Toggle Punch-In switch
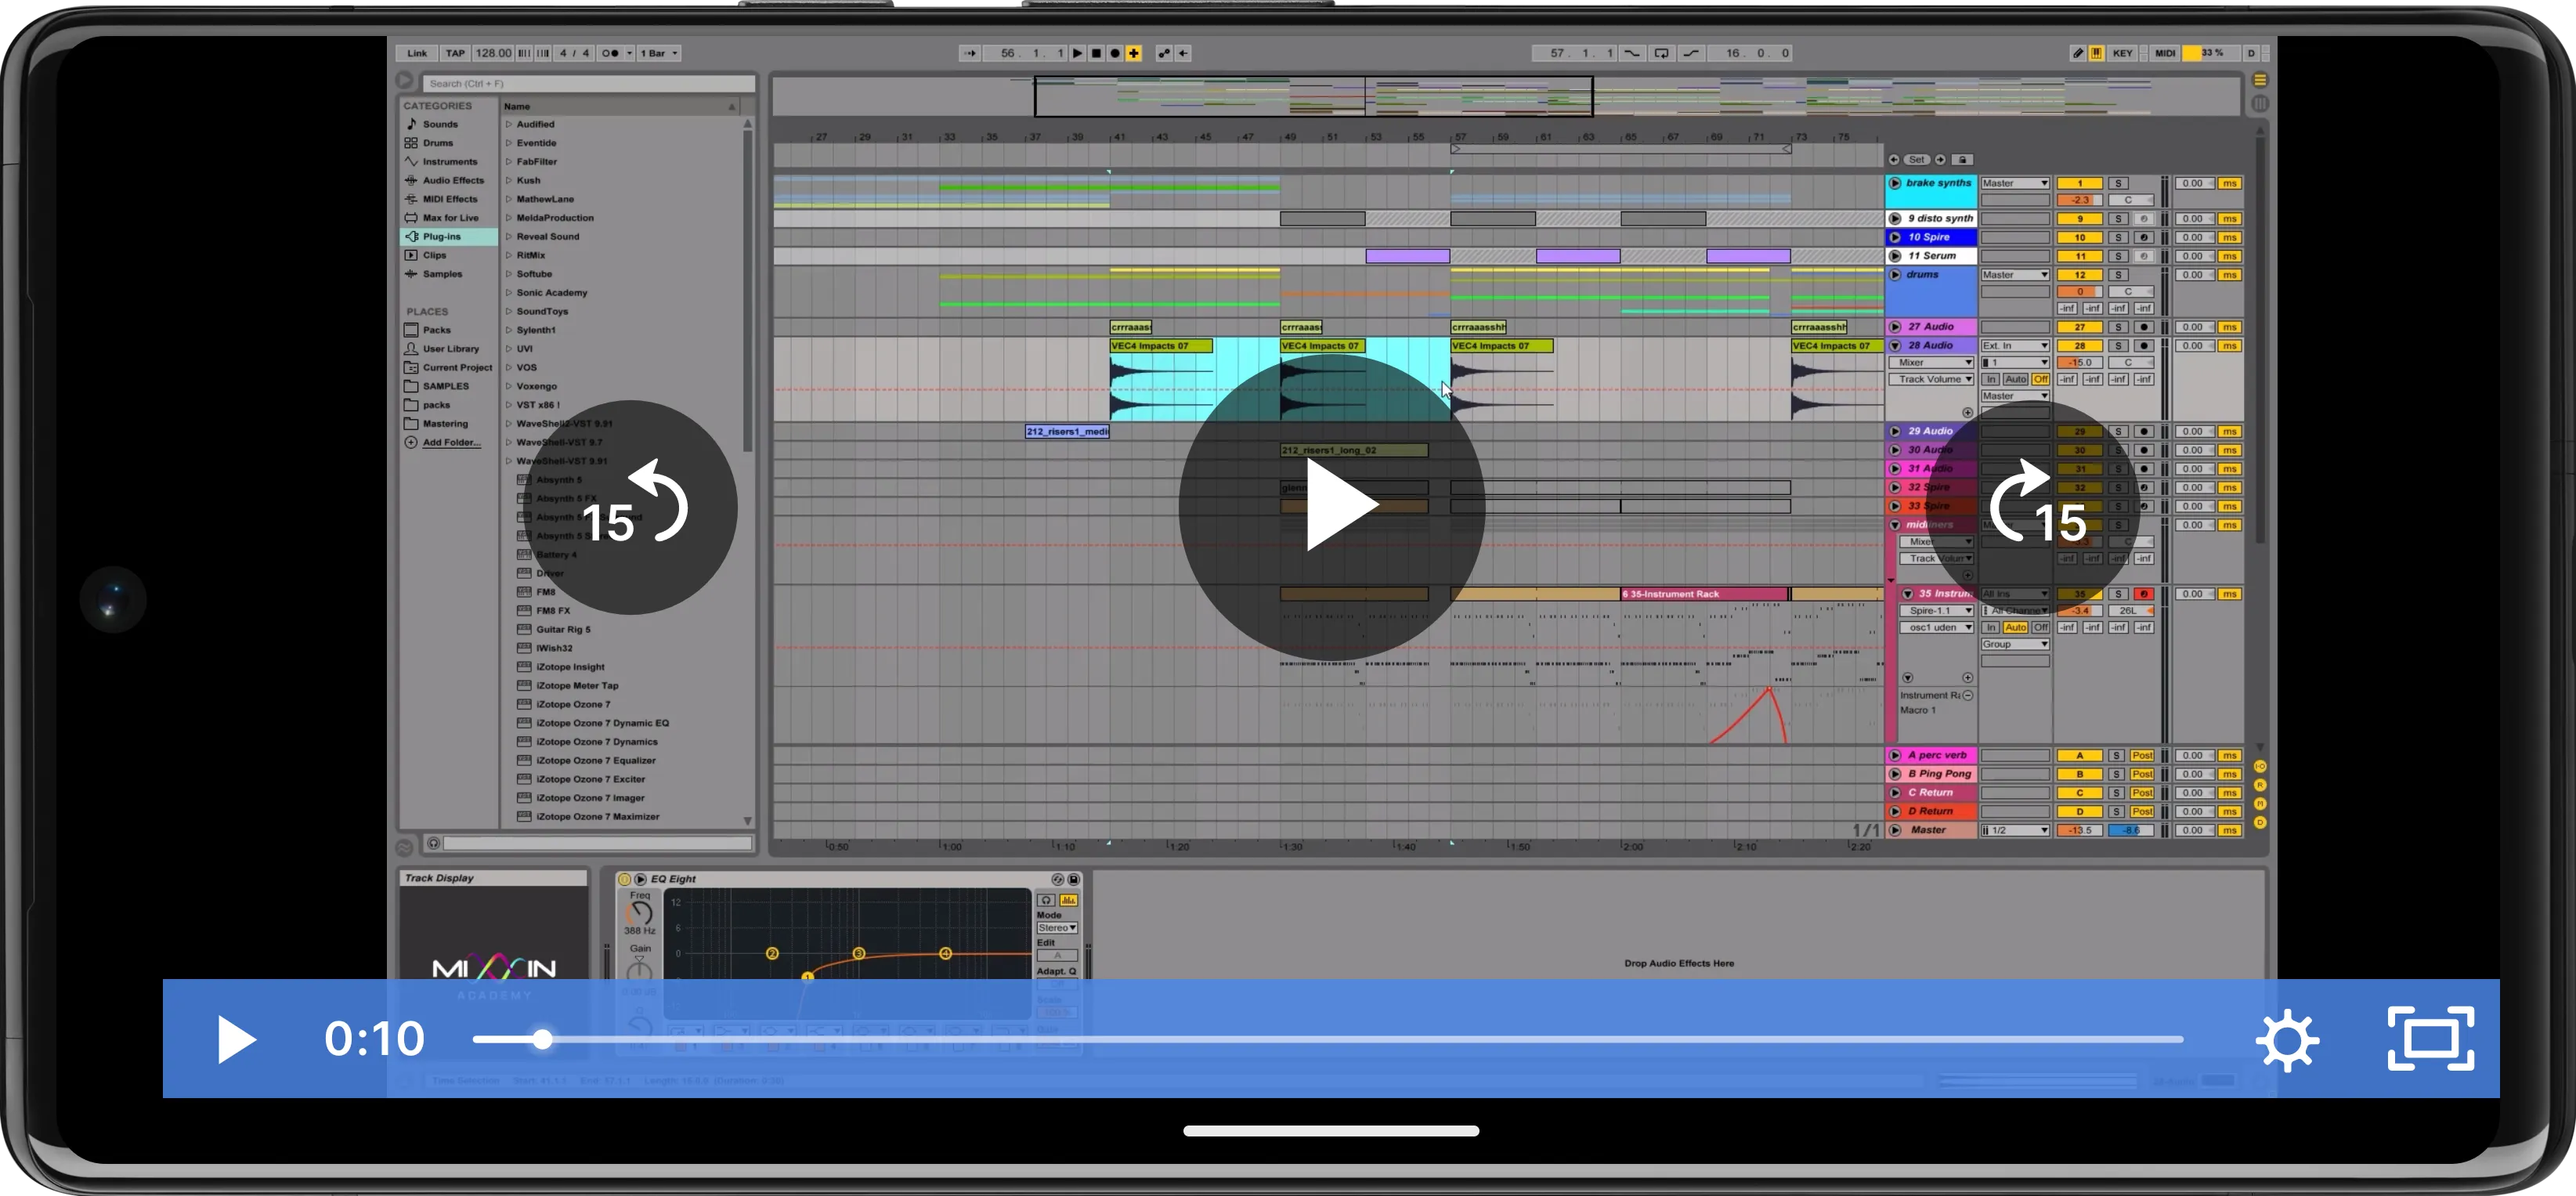Screen dimensions: 2576x1196 (x=1632, y=53)
